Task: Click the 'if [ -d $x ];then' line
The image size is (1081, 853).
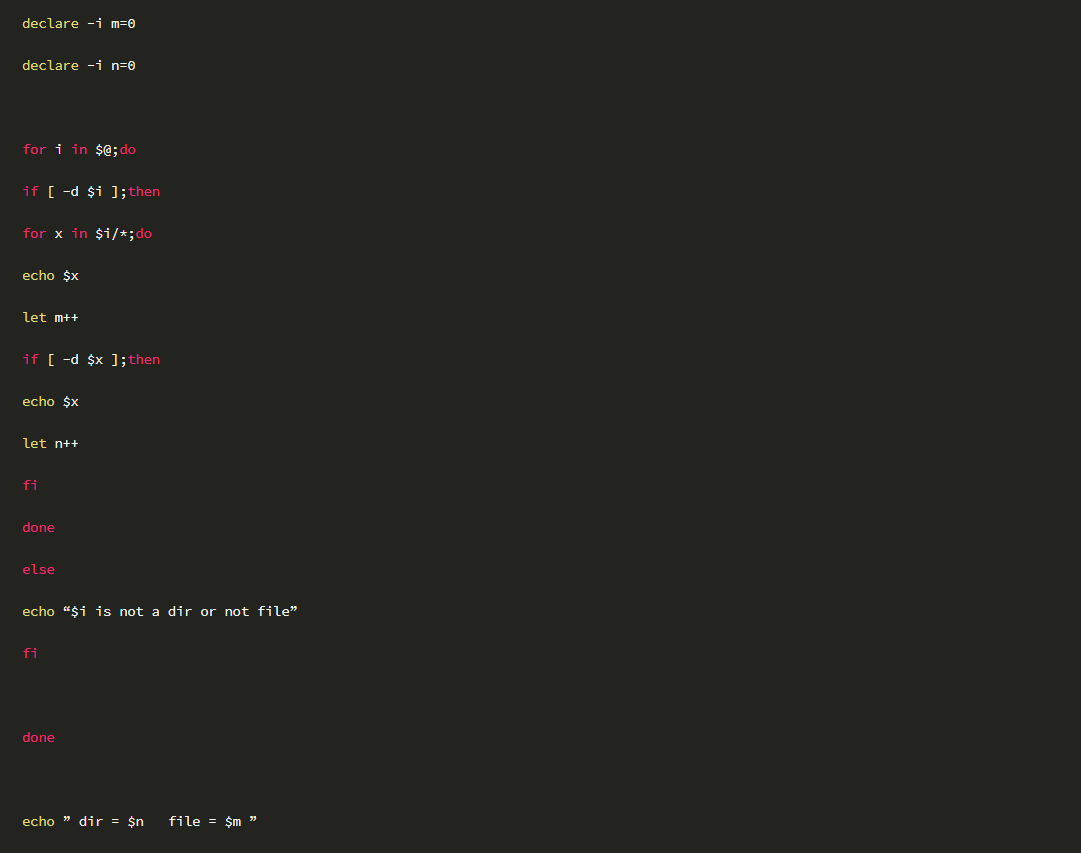Action: pyautogui.click(x=91, y=360)
